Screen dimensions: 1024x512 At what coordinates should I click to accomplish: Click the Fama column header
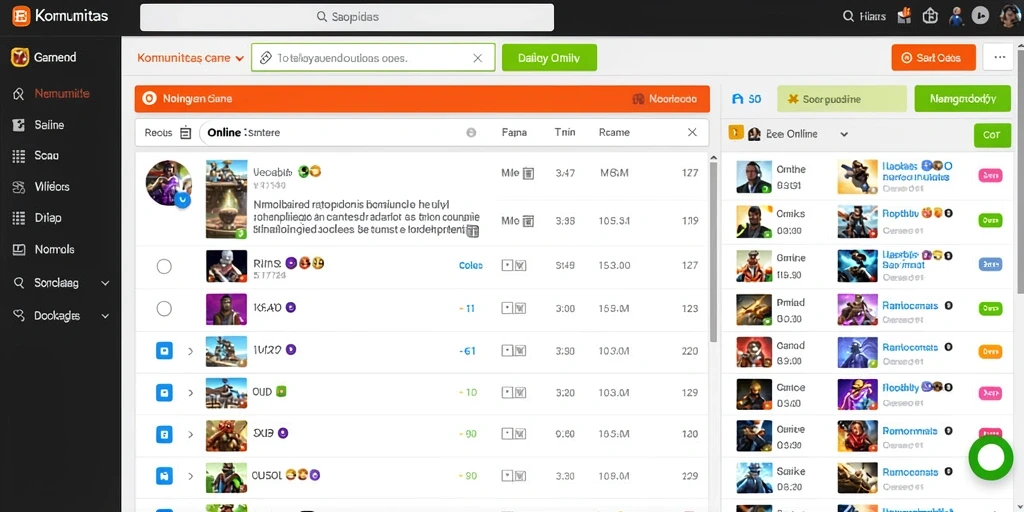514,132
